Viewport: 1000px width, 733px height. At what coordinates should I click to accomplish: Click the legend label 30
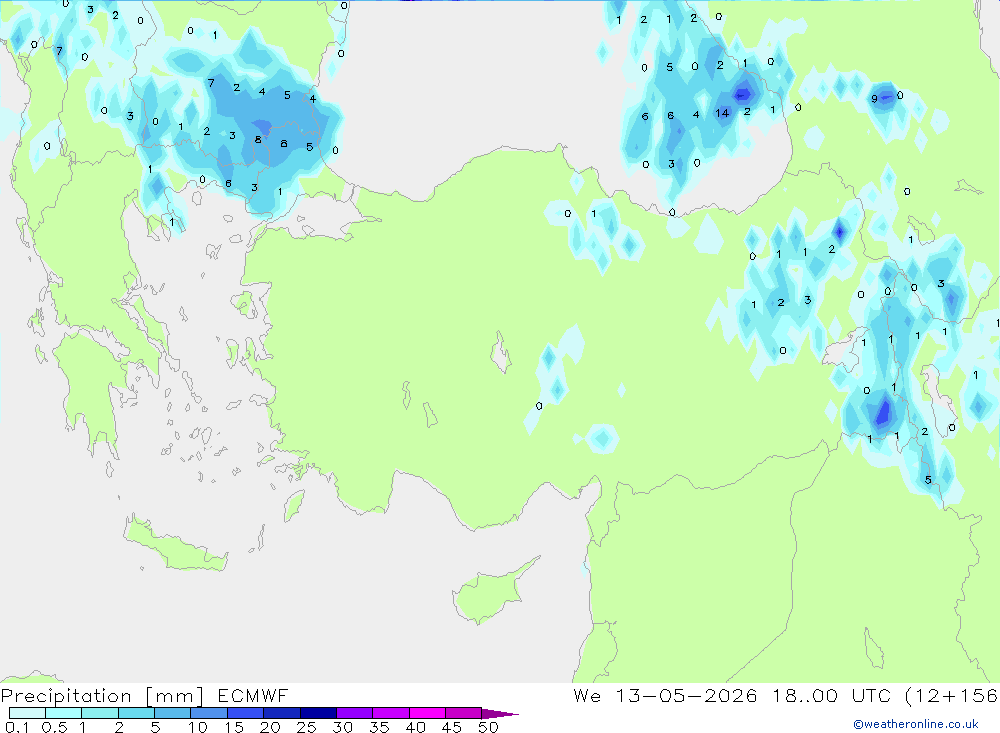343,727
